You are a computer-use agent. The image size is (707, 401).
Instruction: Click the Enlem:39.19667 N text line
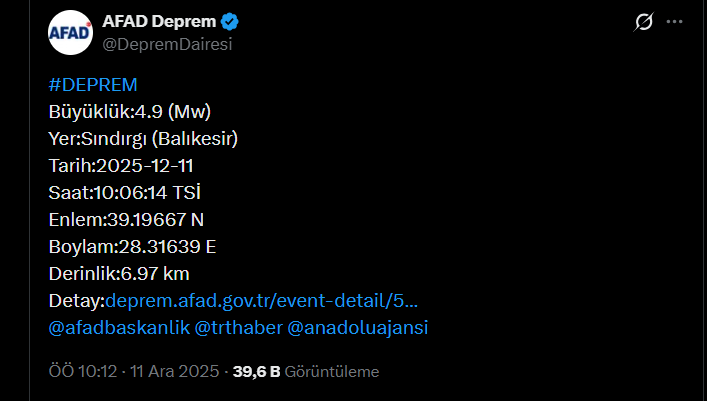[126, 219]
